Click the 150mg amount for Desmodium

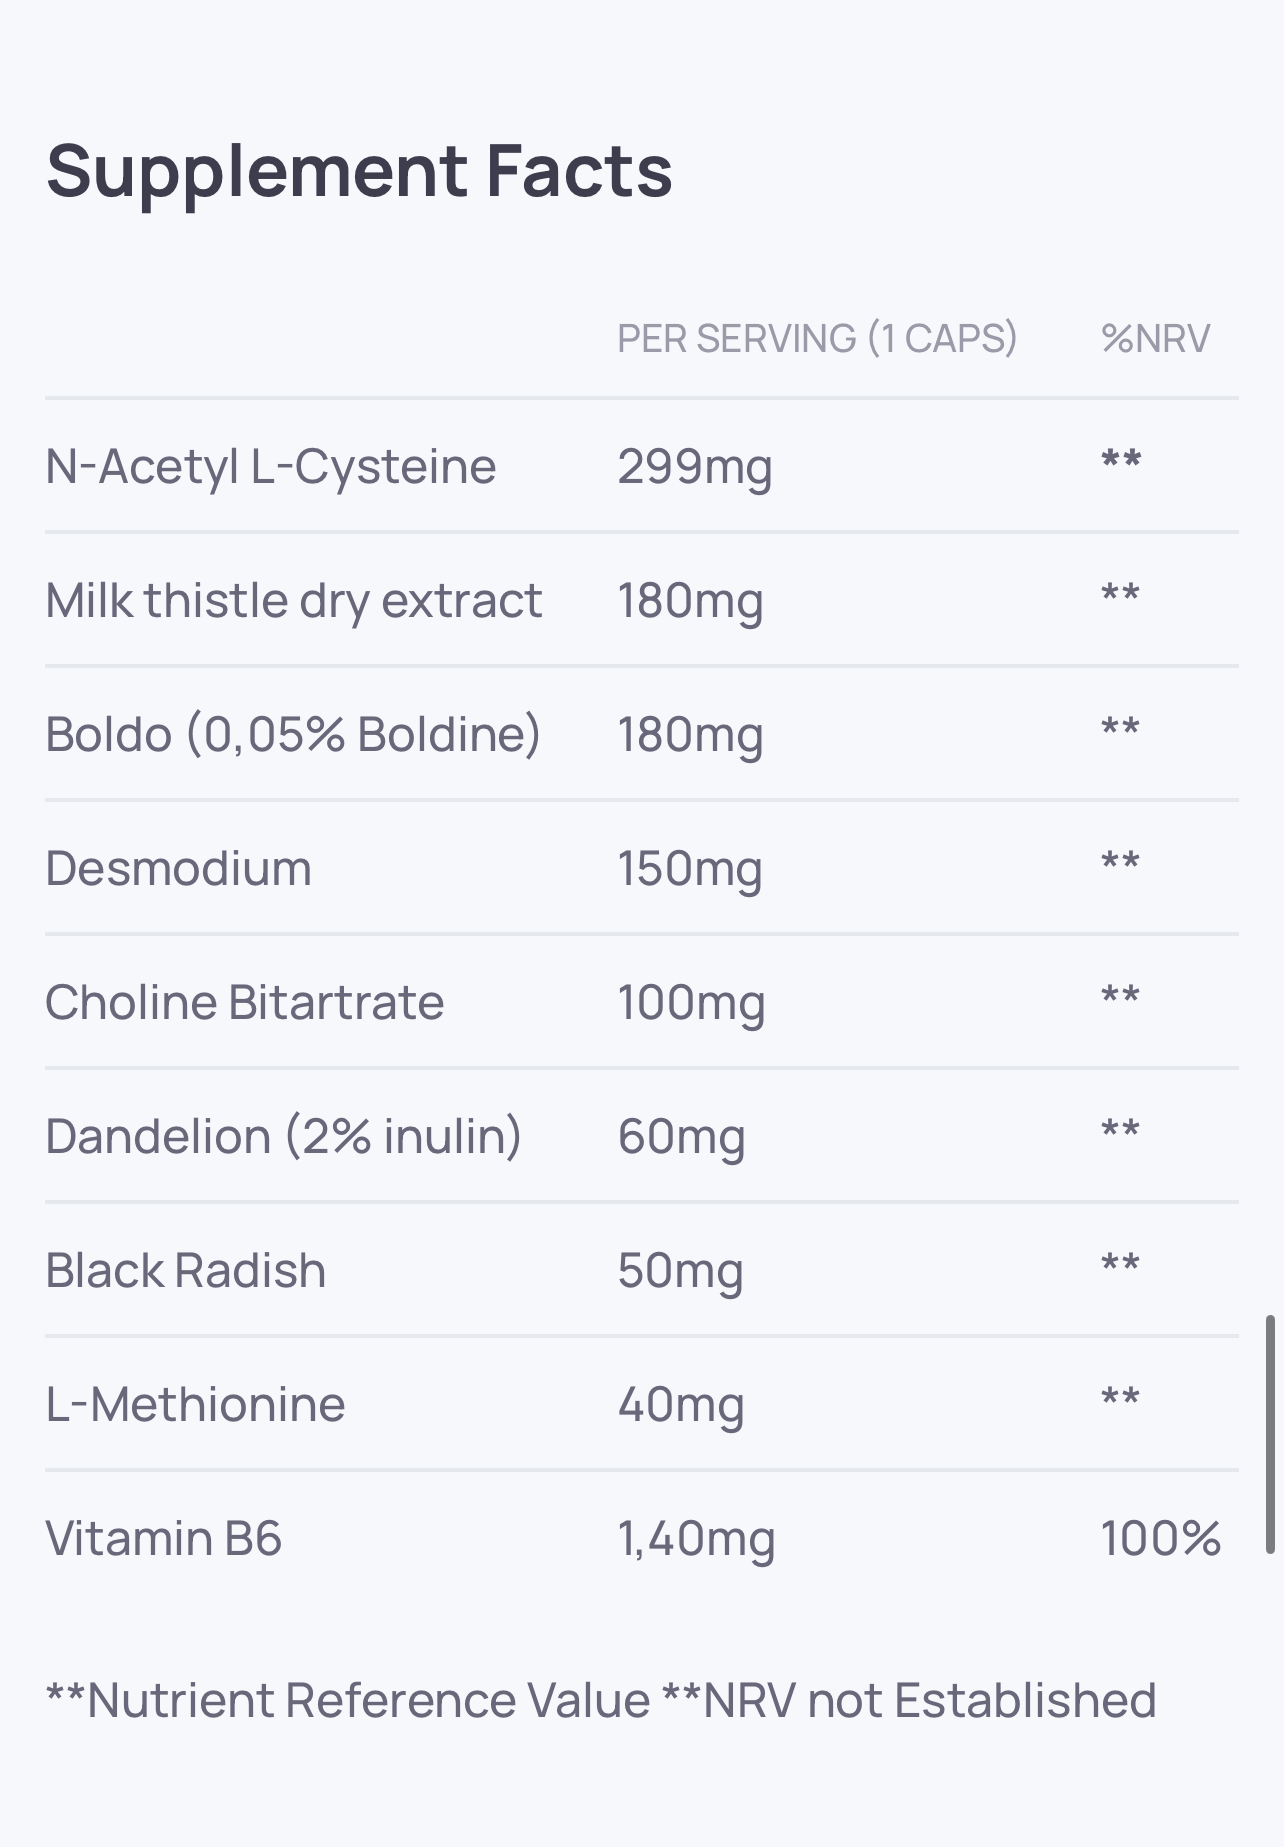pyautogui.click(x=689, y=869)
